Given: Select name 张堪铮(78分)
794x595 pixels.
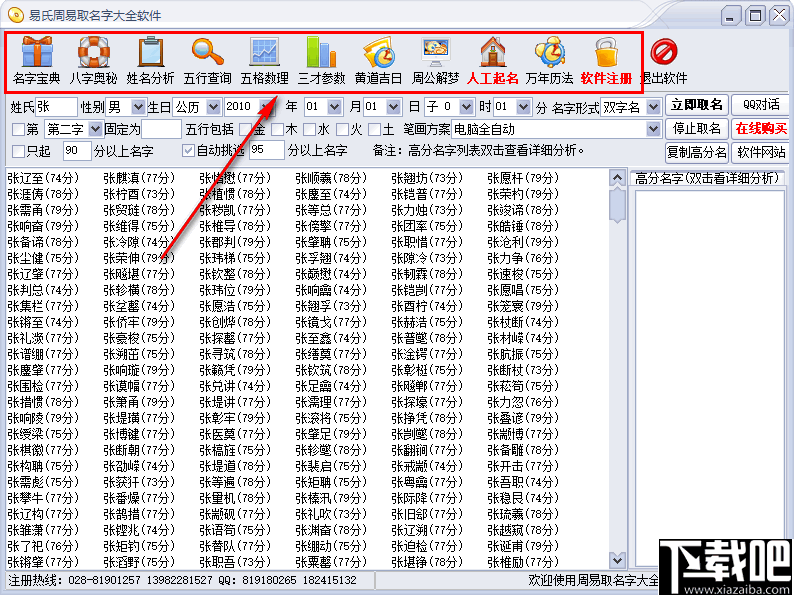Looking at the screenshot, I should 427,562.
